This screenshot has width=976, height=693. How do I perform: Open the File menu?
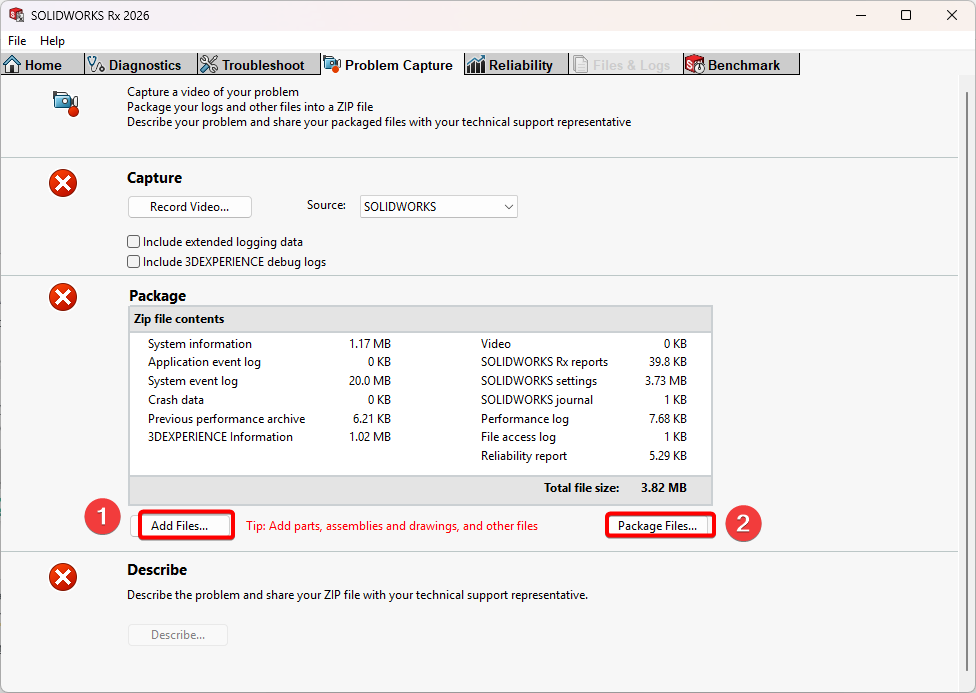coord(17,40)
